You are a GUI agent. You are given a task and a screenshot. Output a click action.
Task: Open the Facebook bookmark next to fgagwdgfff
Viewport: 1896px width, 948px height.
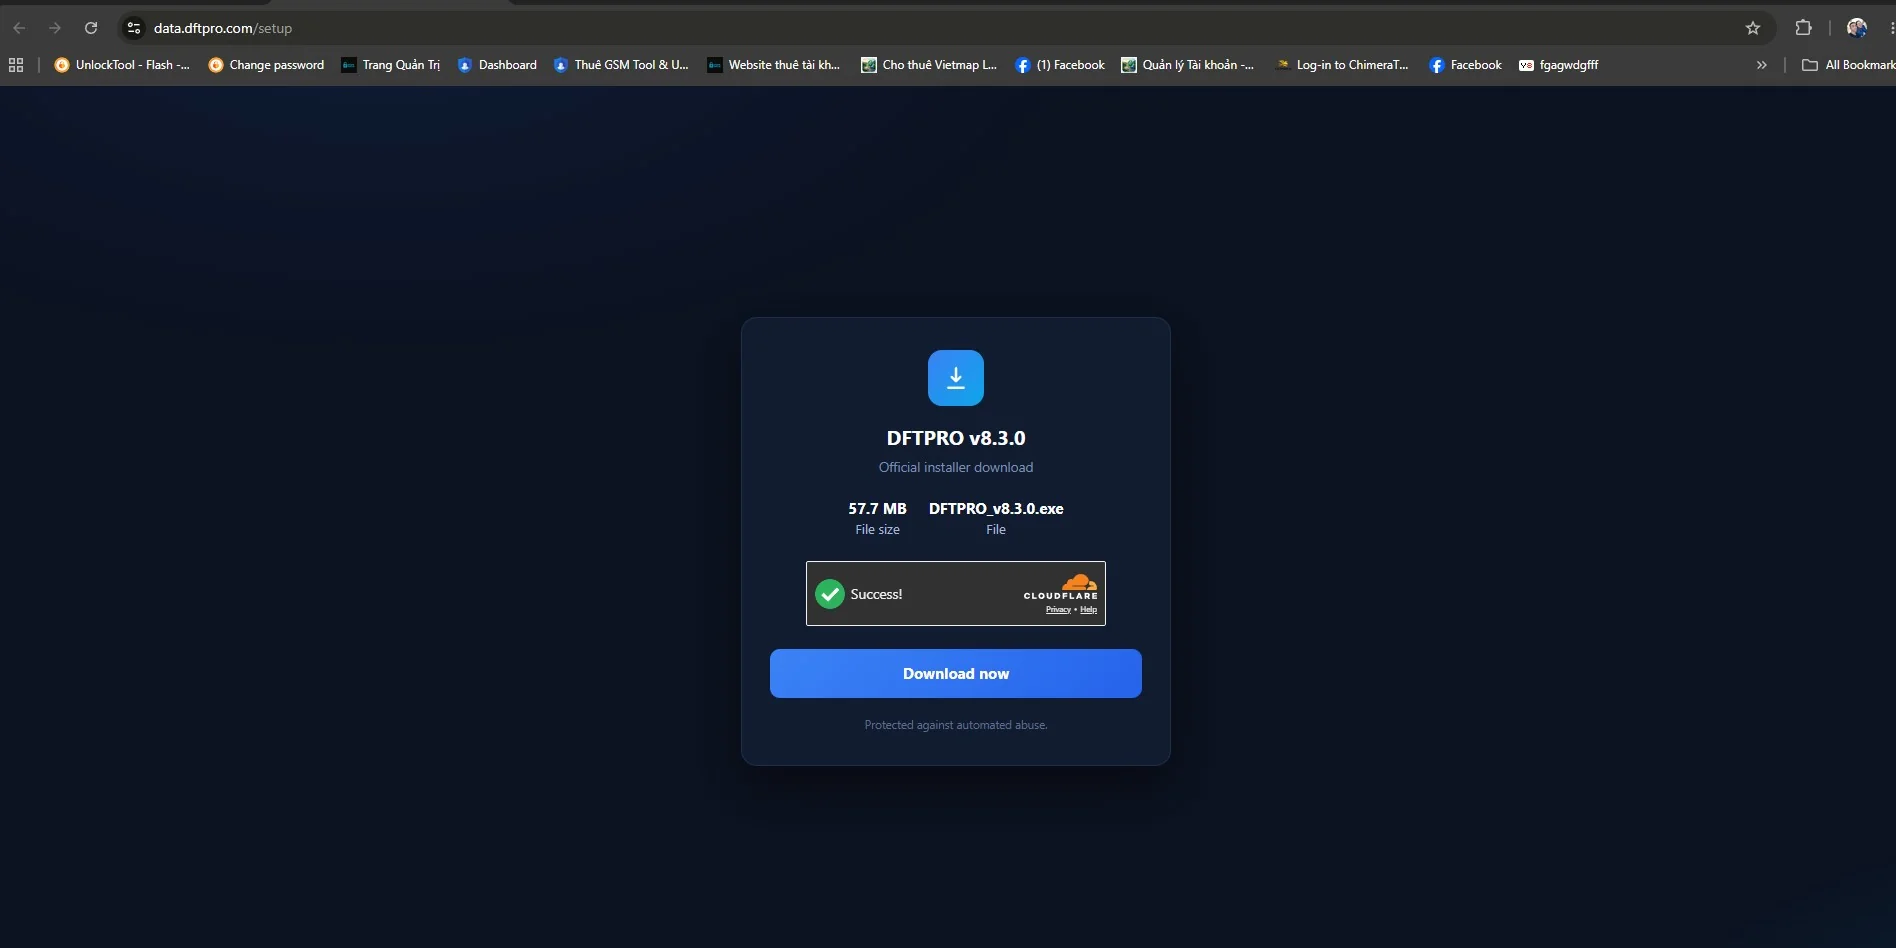1466,65
